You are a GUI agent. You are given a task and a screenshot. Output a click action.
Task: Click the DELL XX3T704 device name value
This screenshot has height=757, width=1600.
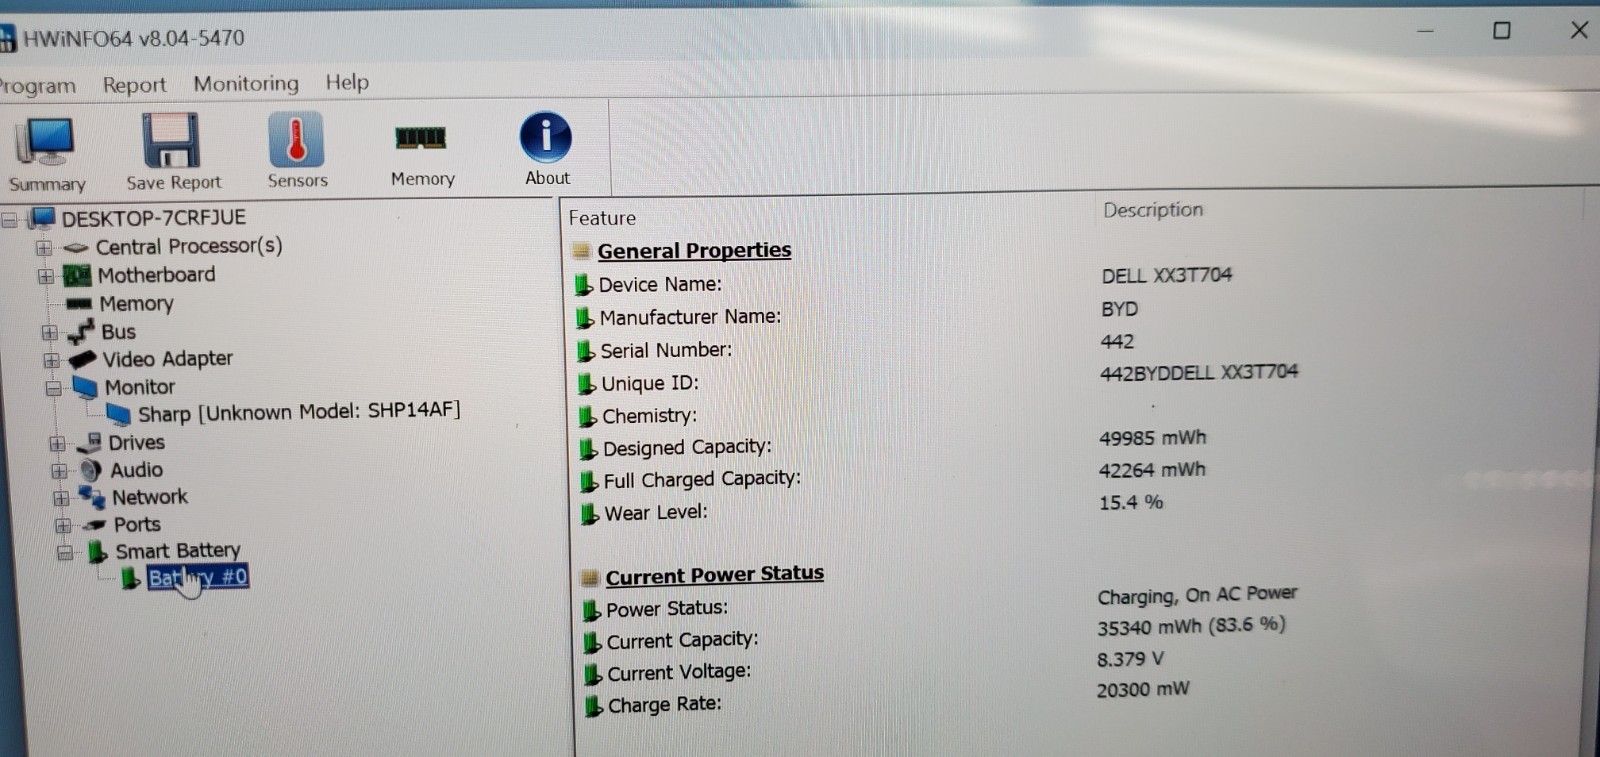(x=1167, y=275)
